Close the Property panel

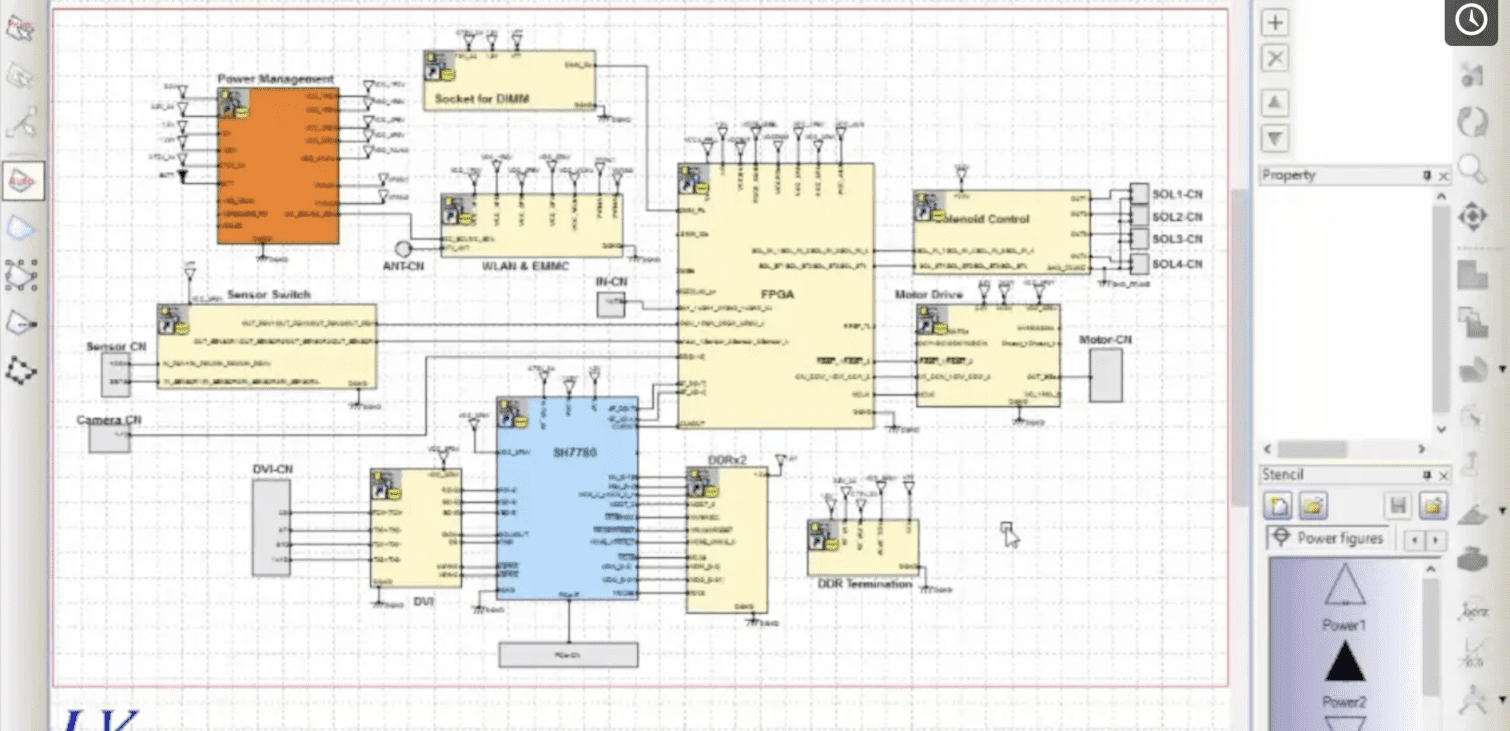1444,175
